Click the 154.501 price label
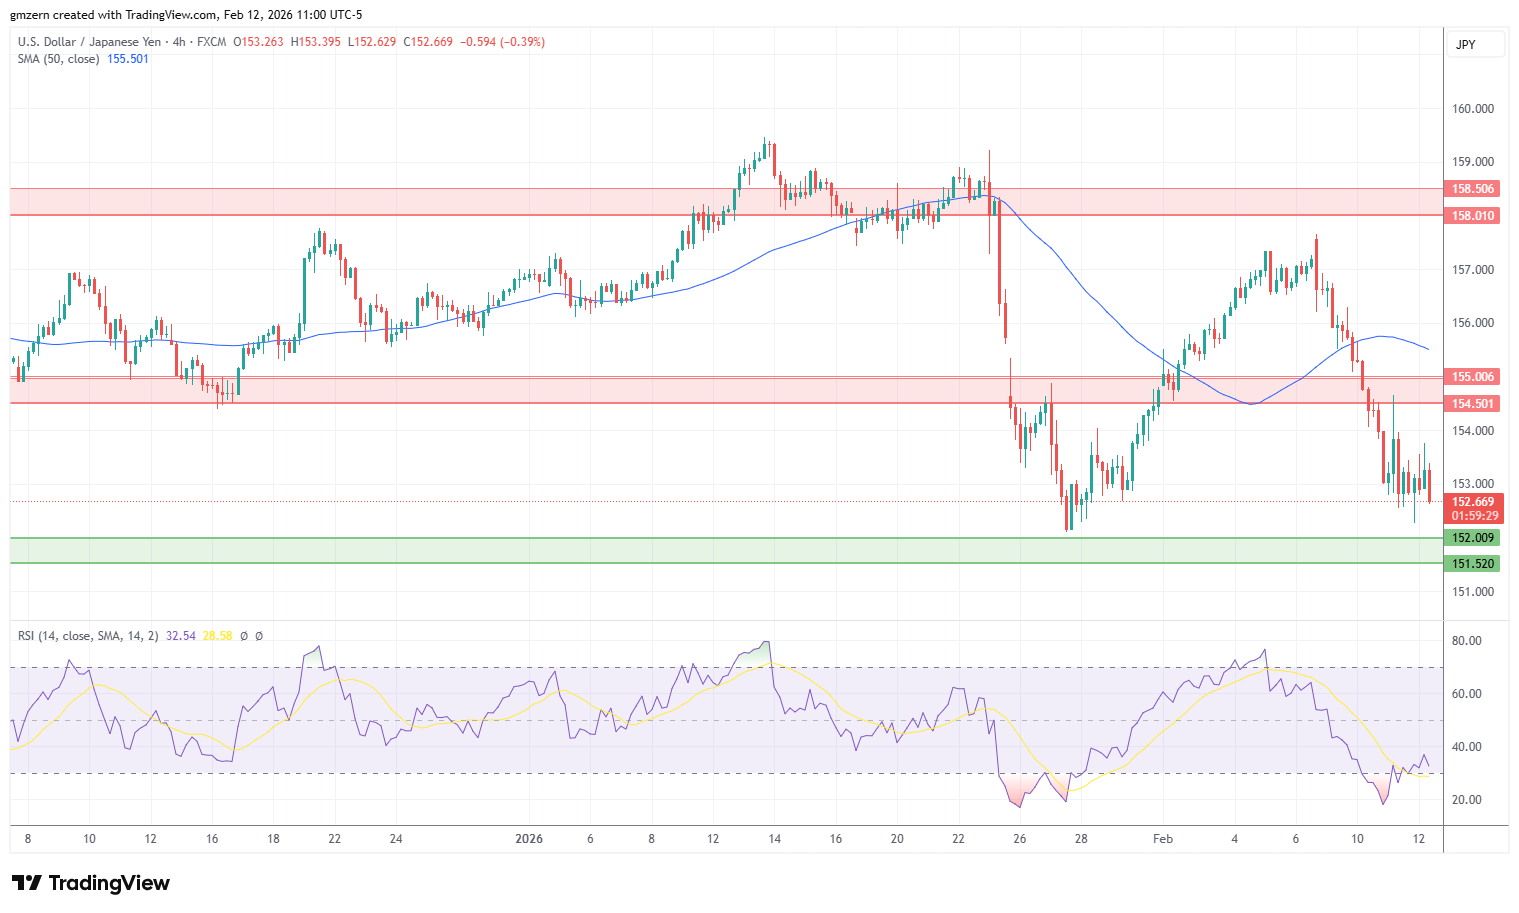1519x913 pixels. coord(1473,404)
